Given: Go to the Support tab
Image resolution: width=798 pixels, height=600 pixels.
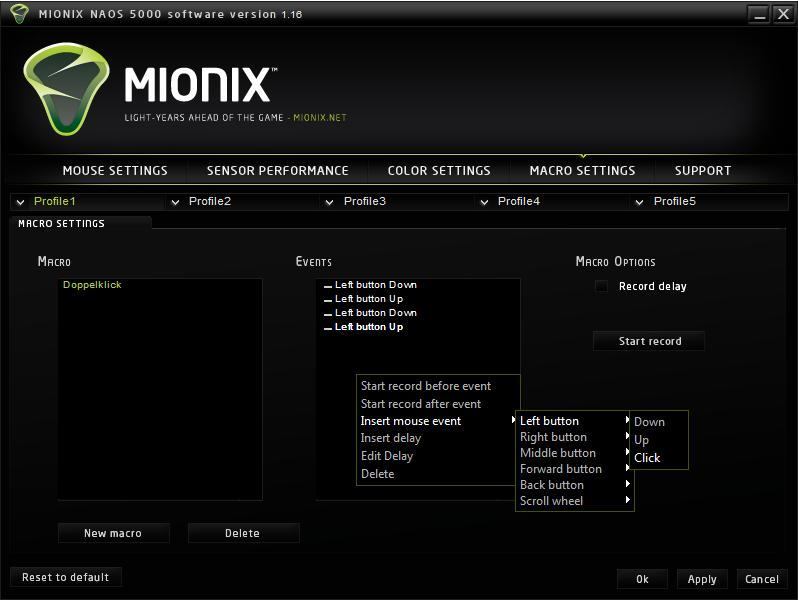Looking at the screenshot, I should 703,170.
